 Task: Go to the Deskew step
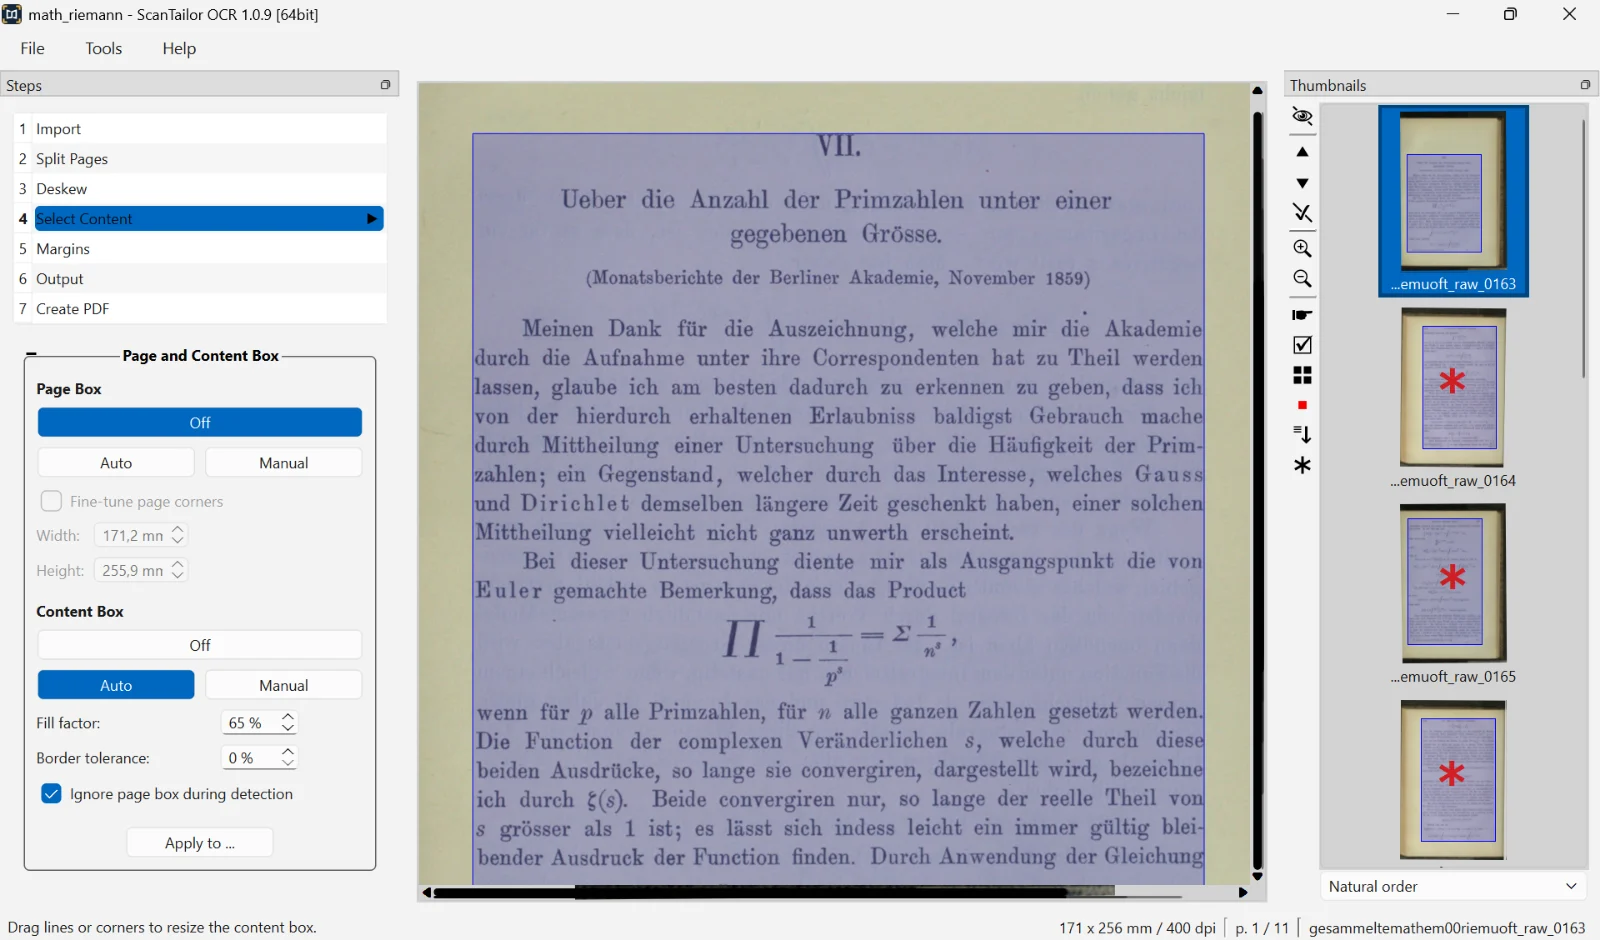(x=200, y=189)
